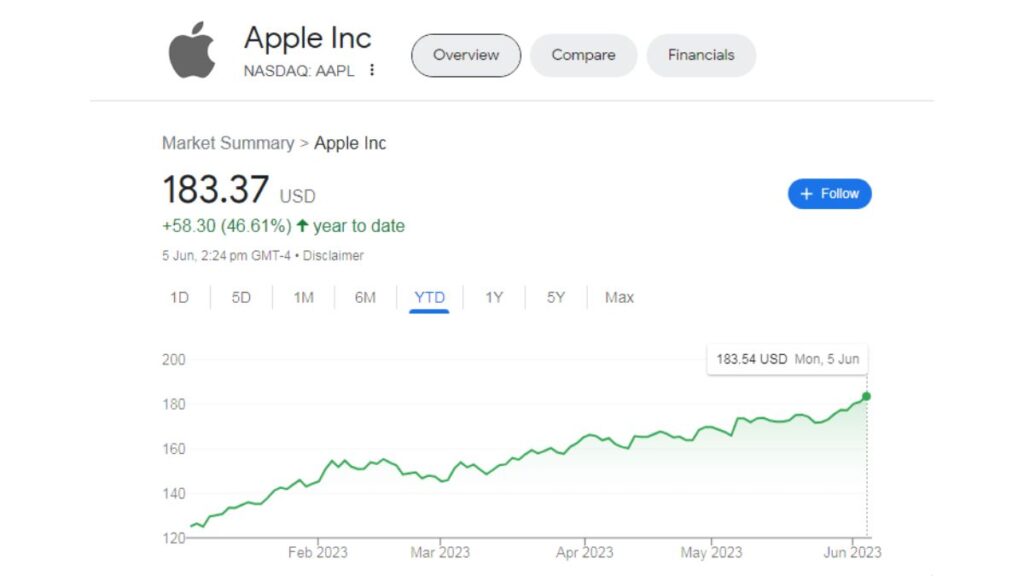1024x576 pixels.
Task: Open the Compare tab
Action: (x=583, y=56)
